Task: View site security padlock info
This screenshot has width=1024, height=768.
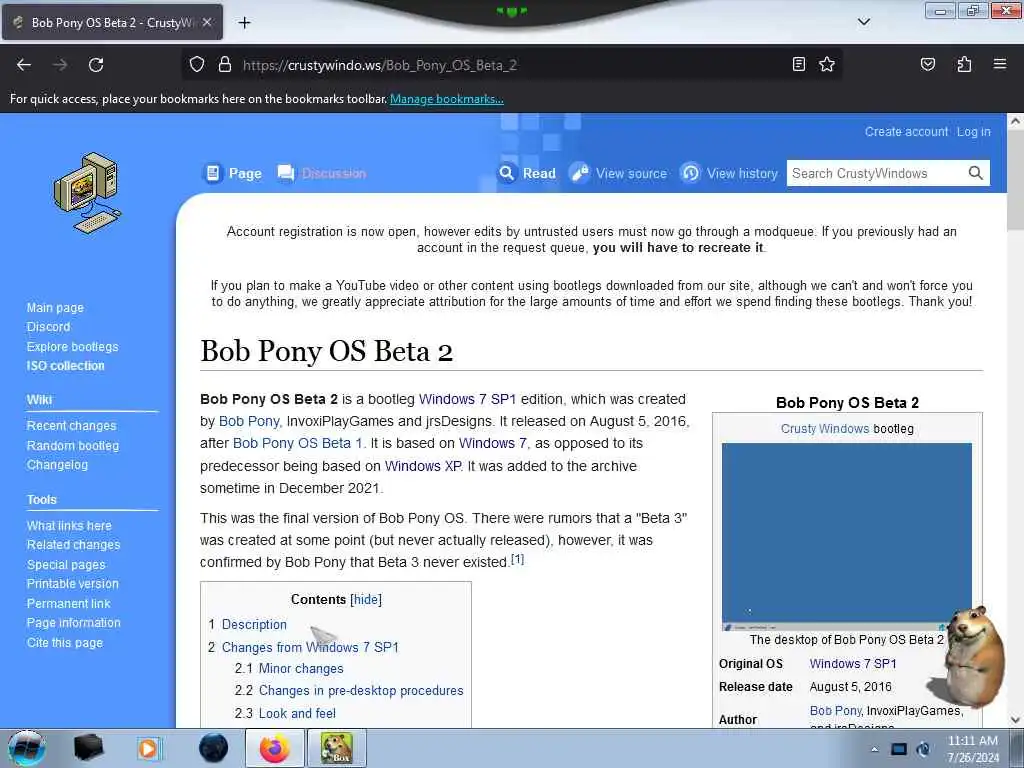Action: pyautogui.click(x=225, y=65)
